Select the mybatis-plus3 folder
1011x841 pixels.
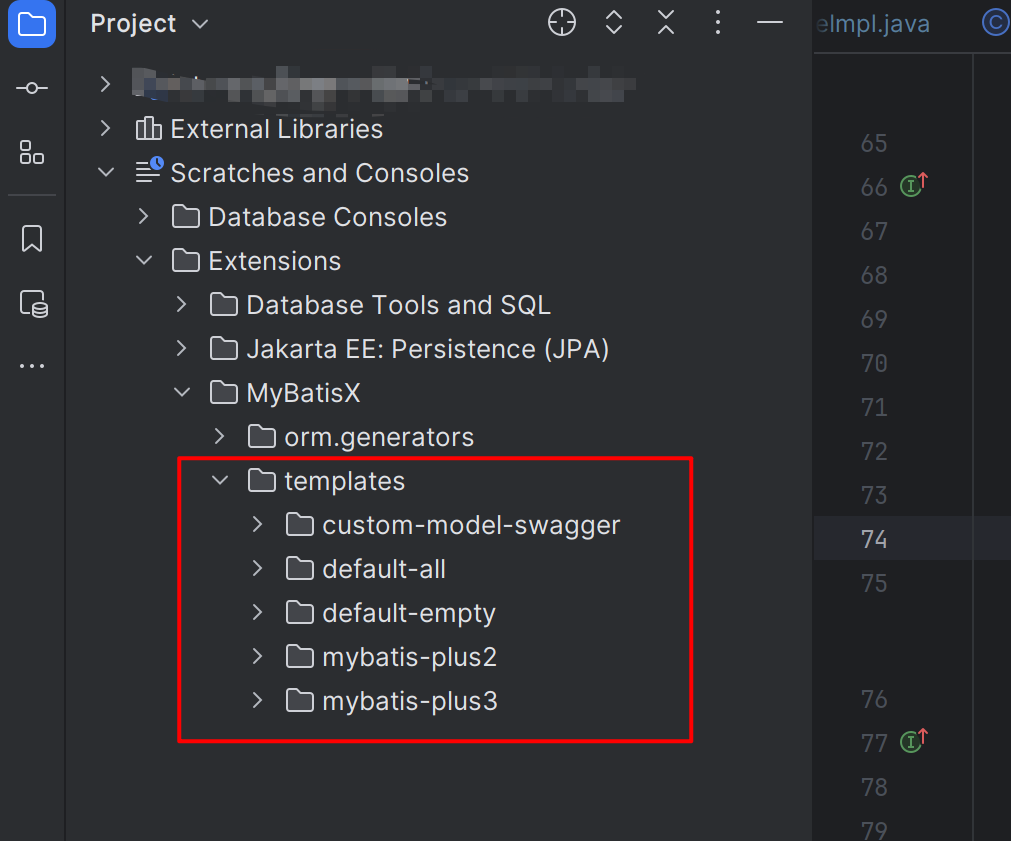[409, 701]
